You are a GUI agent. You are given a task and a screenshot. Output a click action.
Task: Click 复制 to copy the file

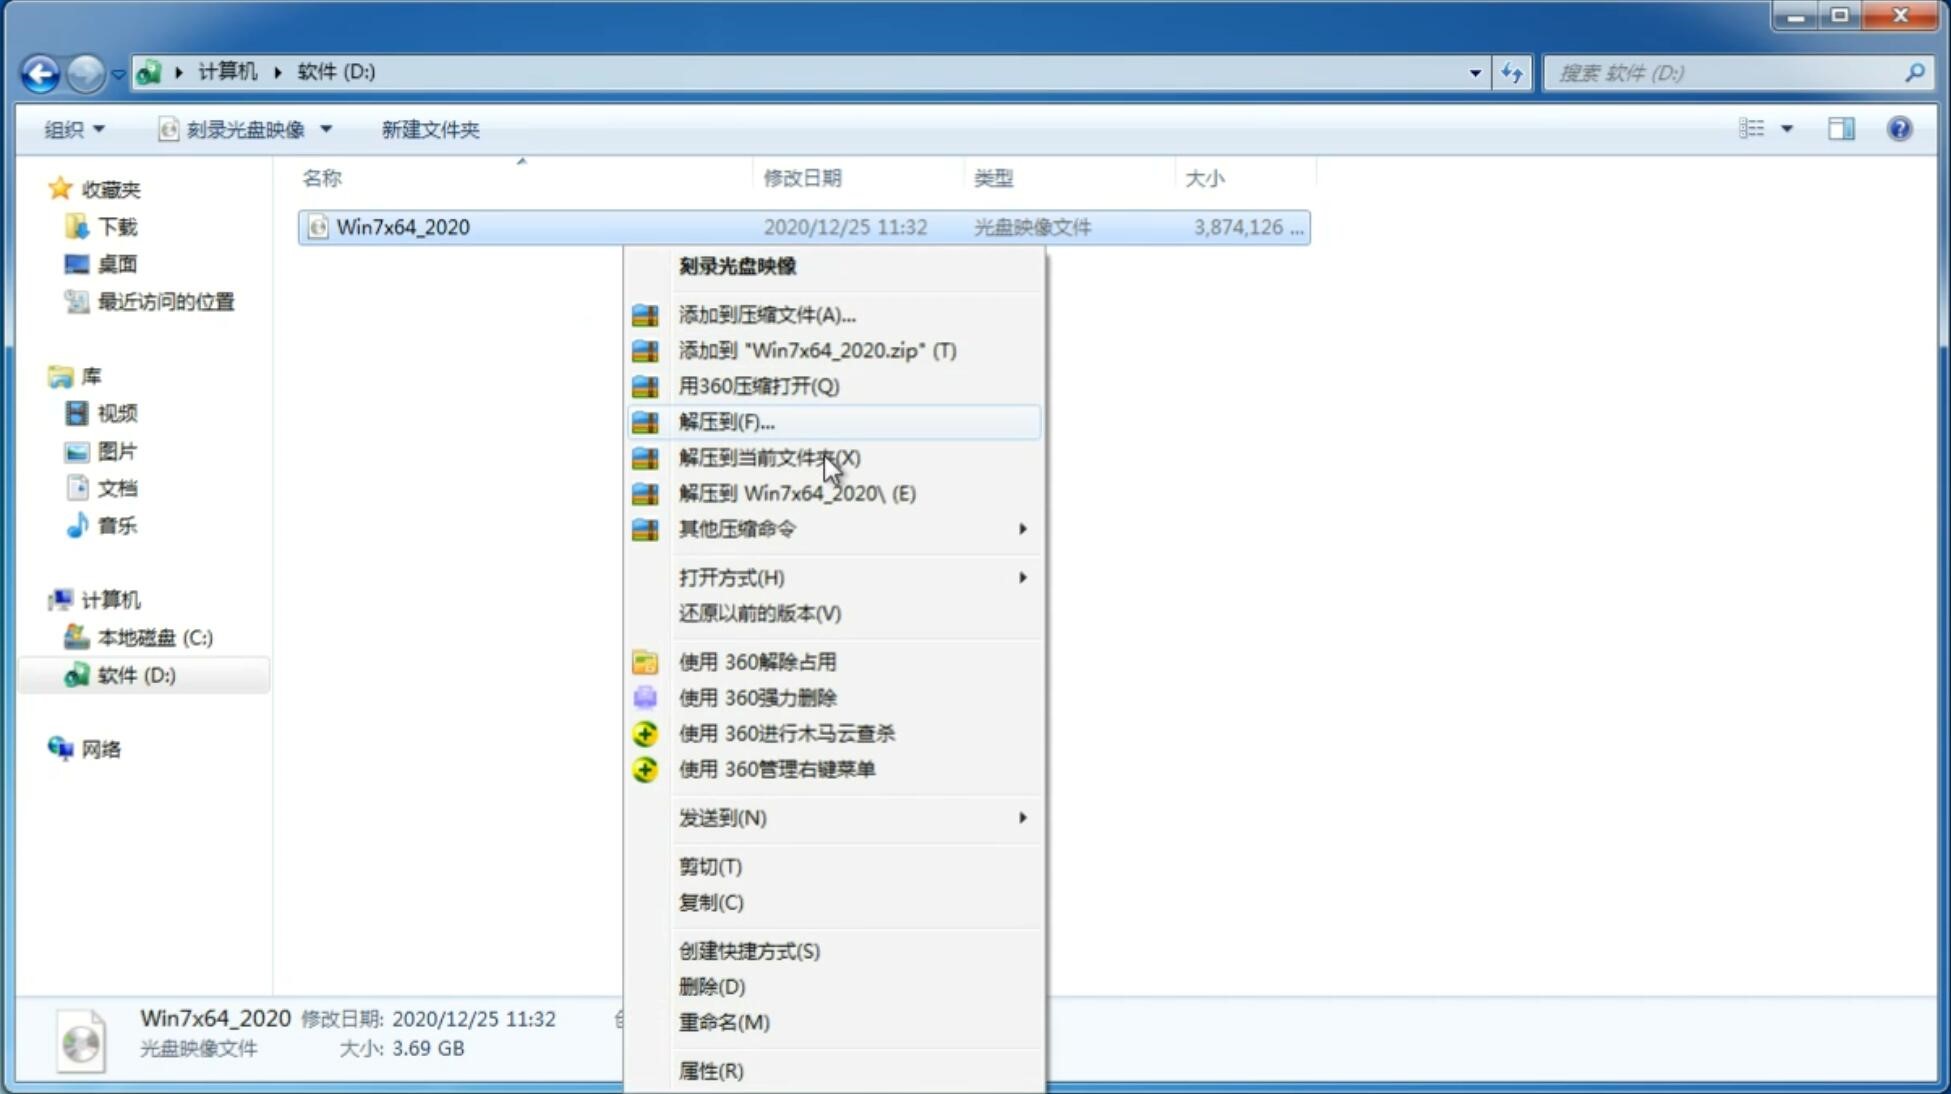[709, 901]
